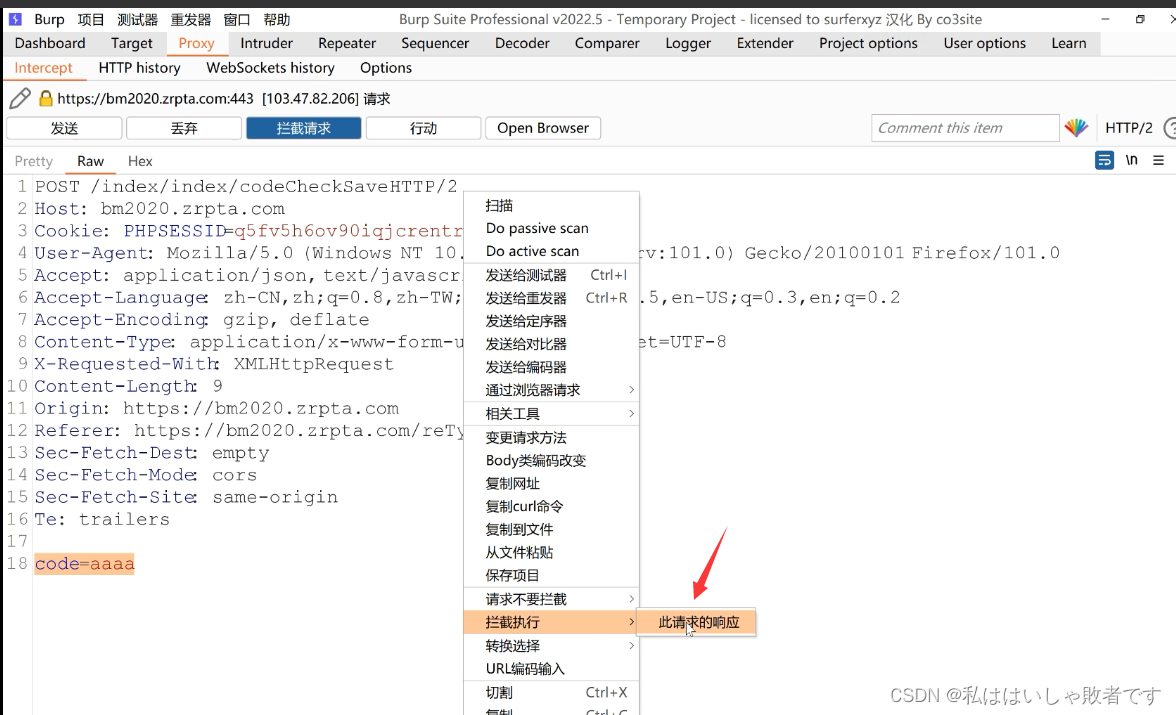Switch to the Sequencer tab
The width and height of the screenshot is (1176, 715).
coord(435,44)
